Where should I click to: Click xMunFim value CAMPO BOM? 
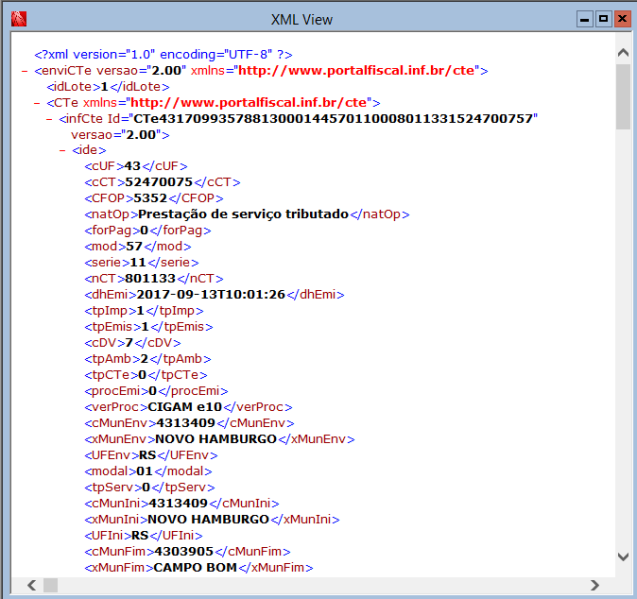[x=195, y=567]
